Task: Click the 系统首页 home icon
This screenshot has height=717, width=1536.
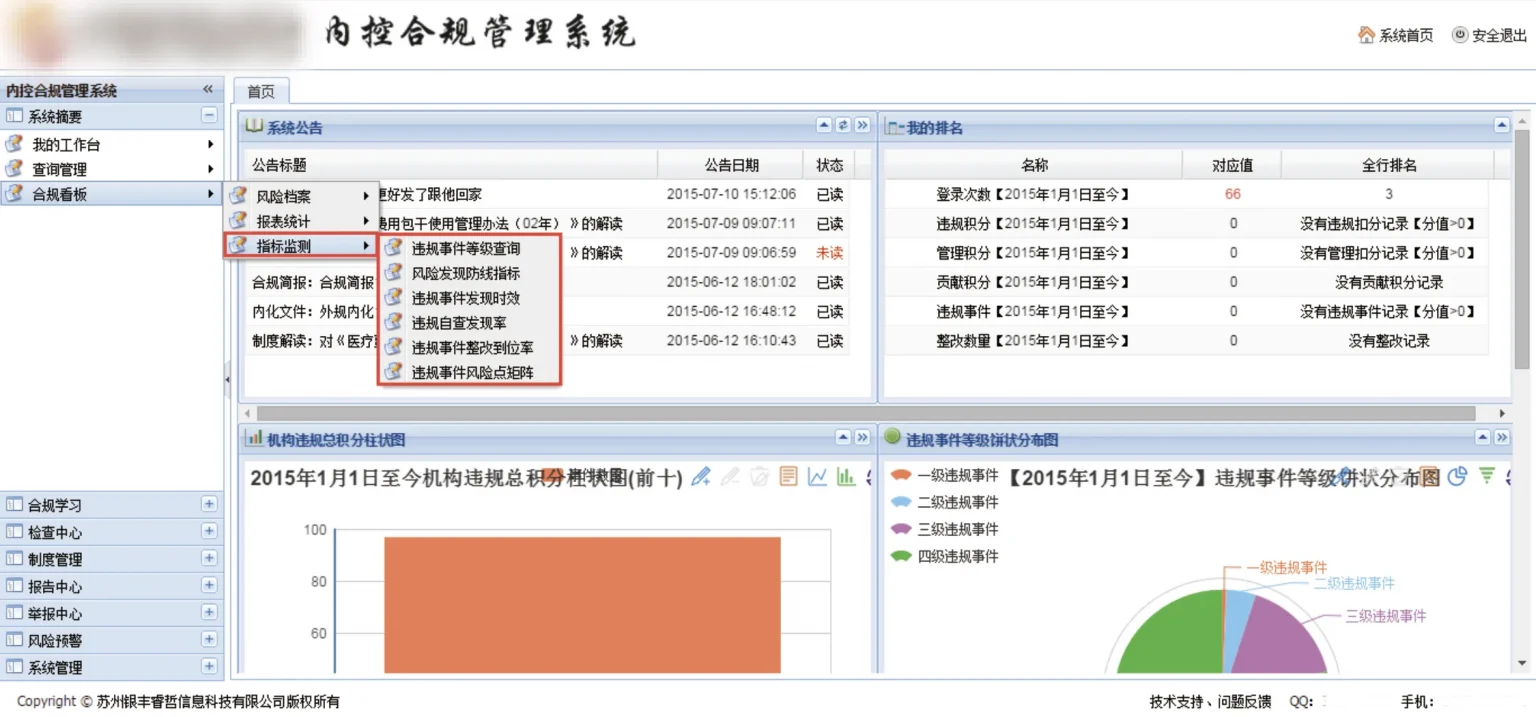Action: click(x=1366, y=35)
